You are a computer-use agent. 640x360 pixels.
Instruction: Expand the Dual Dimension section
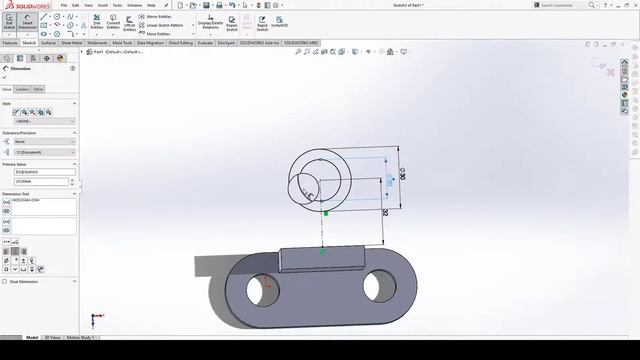74,282
